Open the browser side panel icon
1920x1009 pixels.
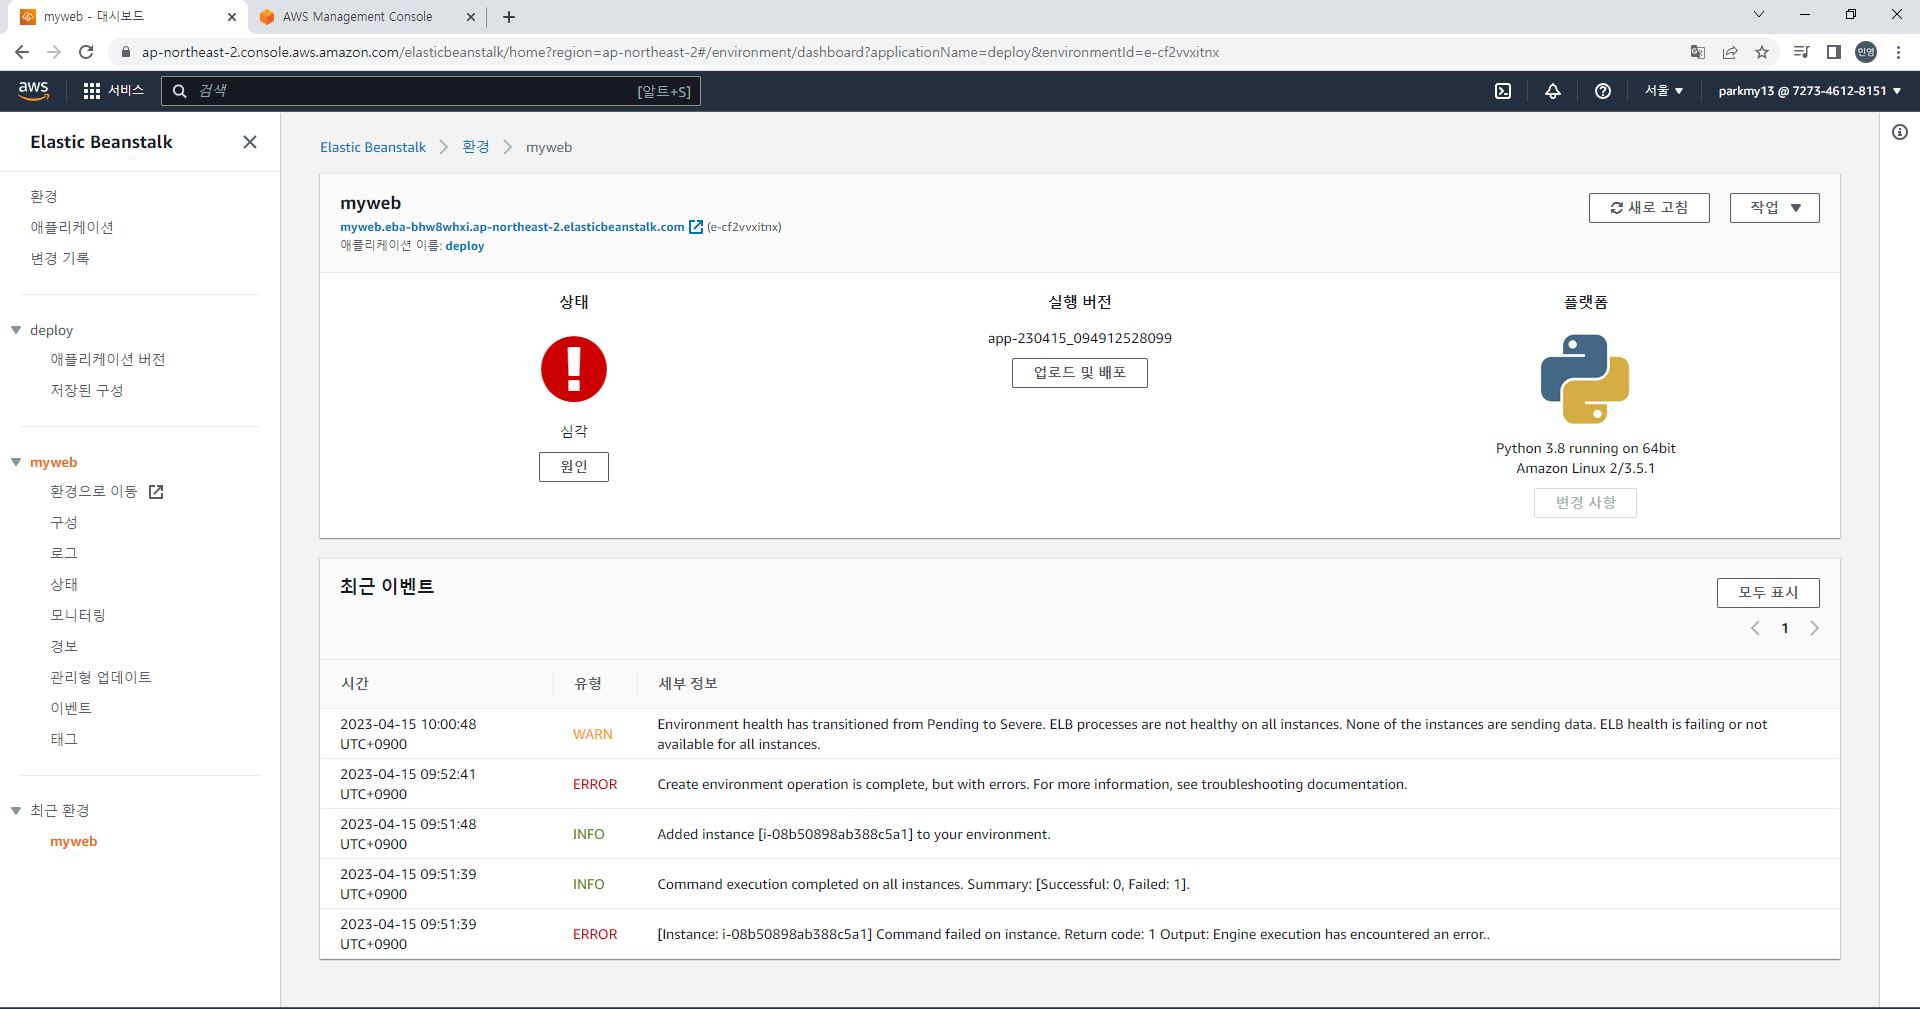(1834, 52)
